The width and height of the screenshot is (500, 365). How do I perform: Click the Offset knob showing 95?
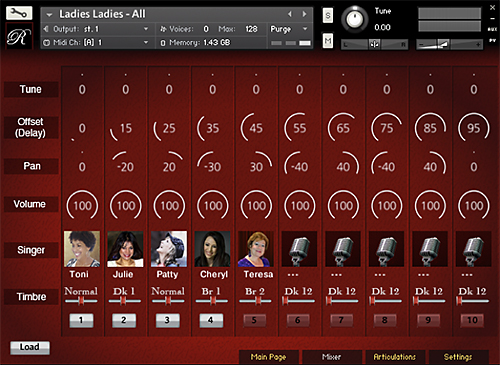point(474,128)
